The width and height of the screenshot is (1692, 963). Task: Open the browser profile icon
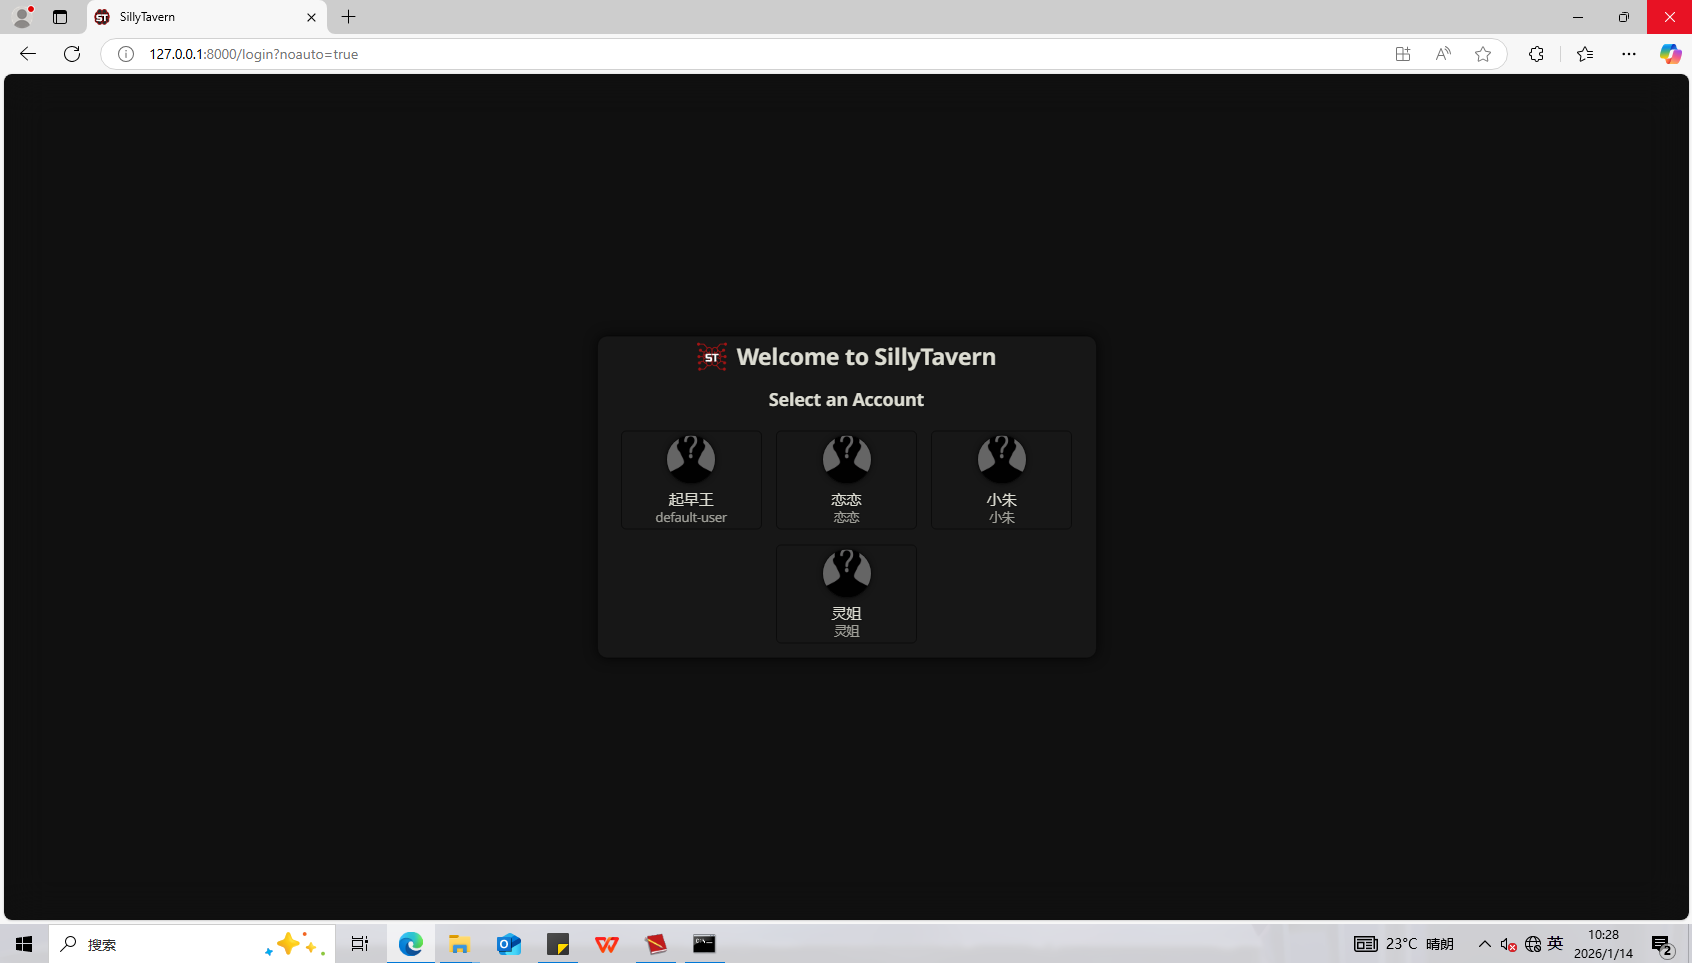click(x=22, y=17)
